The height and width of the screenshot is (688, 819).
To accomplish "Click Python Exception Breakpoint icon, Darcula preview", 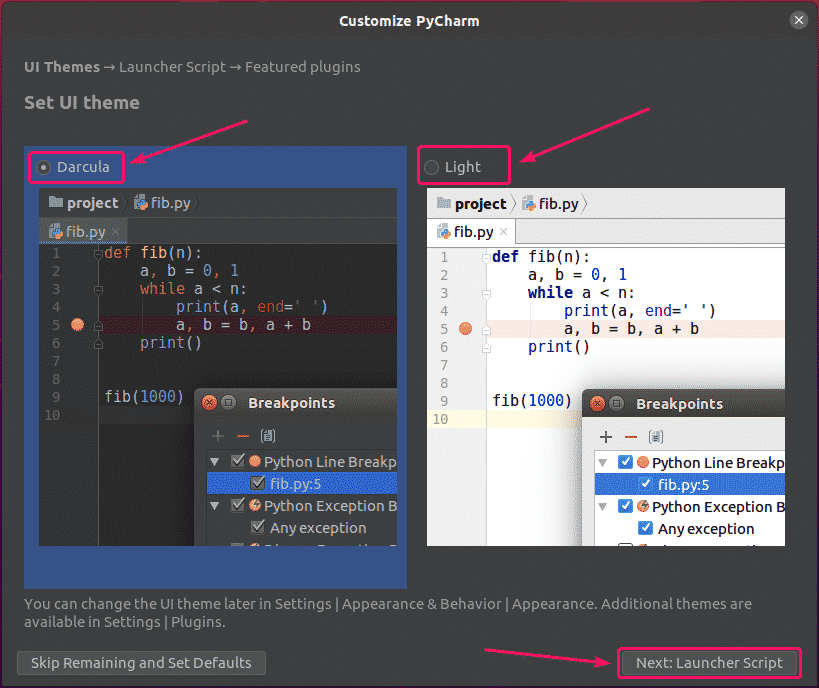I will 255,505.
